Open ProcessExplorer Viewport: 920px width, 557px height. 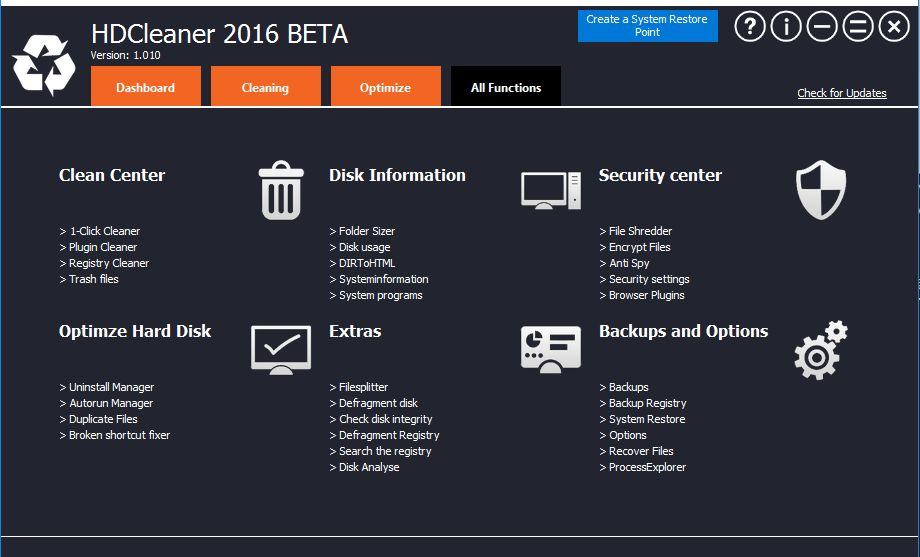click(x=643, y=467)
